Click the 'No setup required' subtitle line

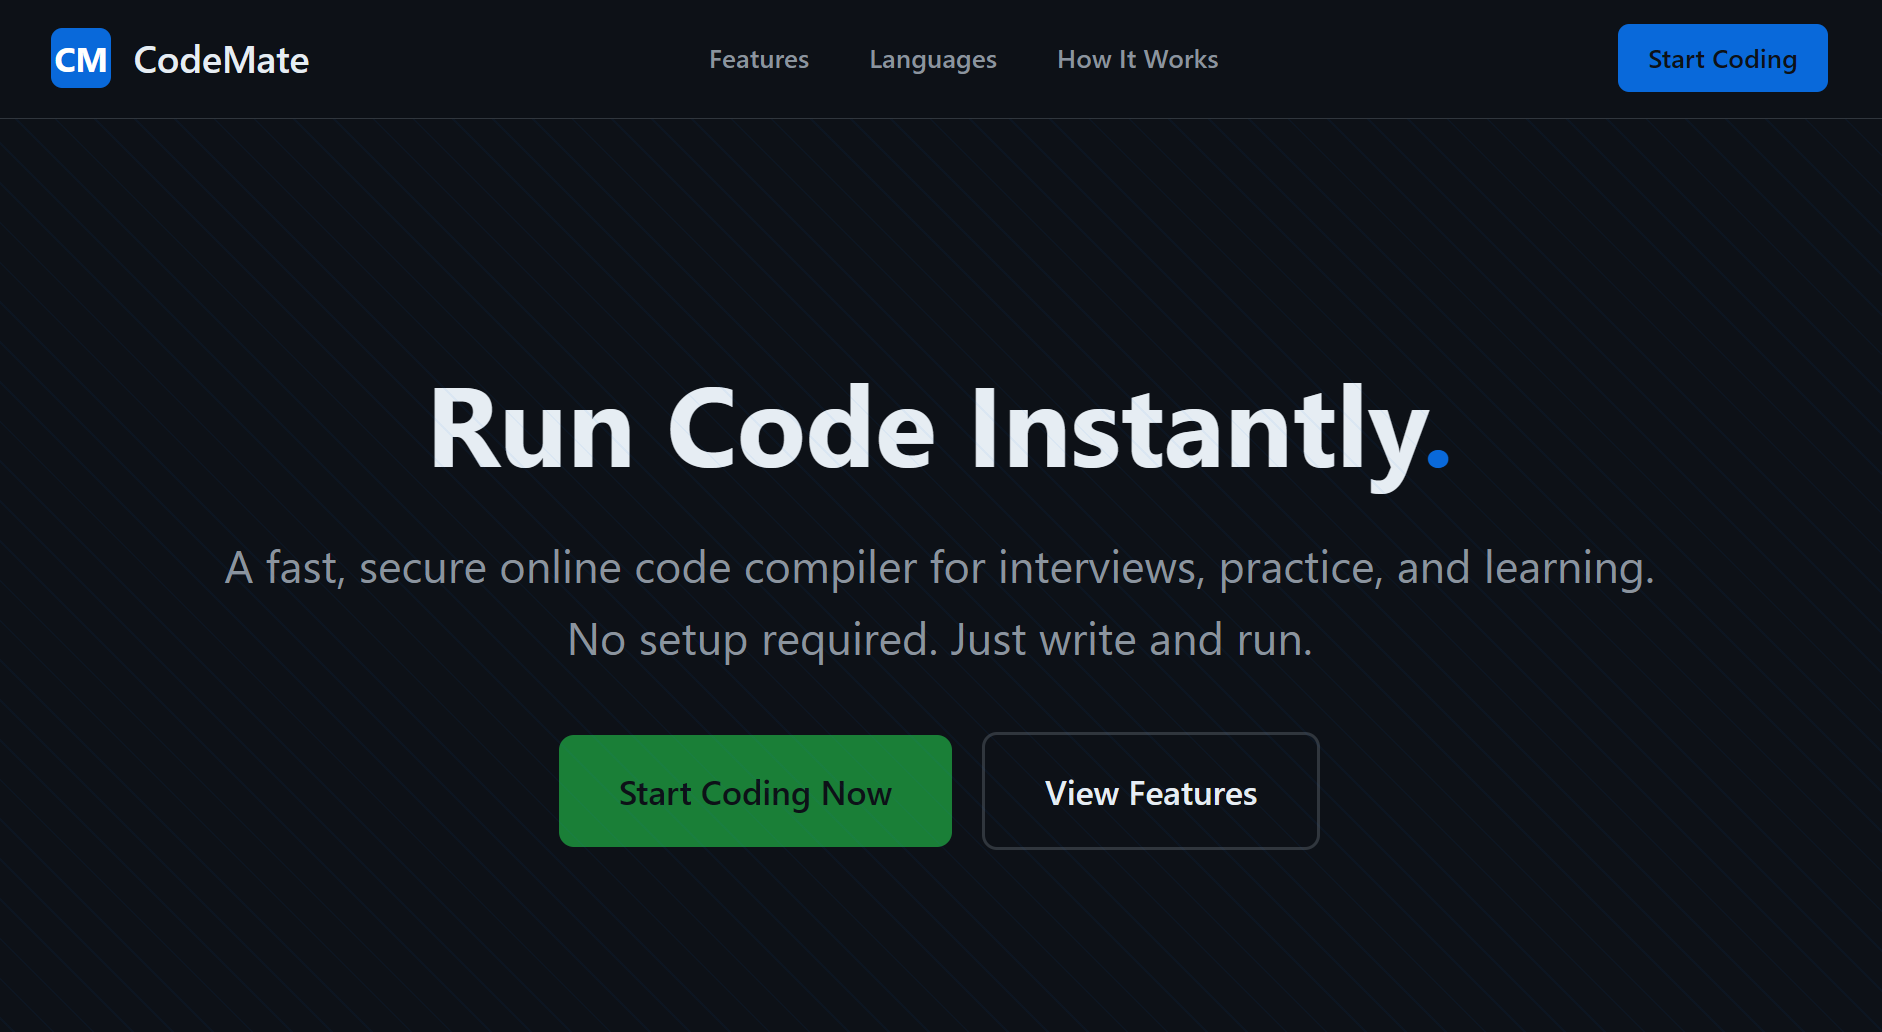tap(751, 640)
